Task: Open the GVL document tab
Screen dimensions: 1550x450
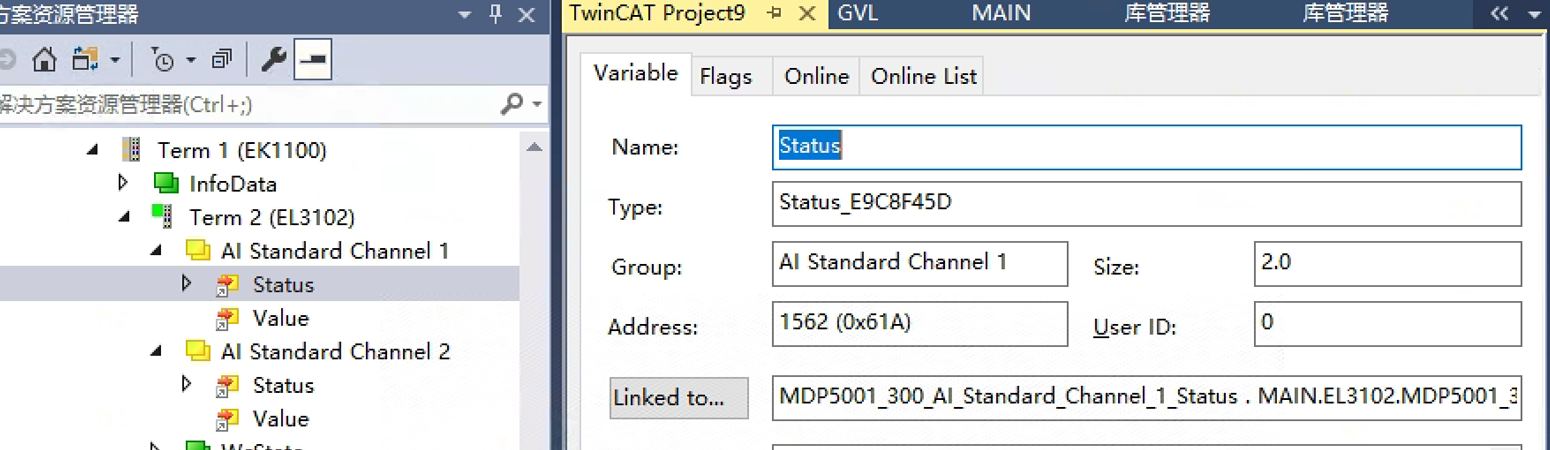Action: 857,13
